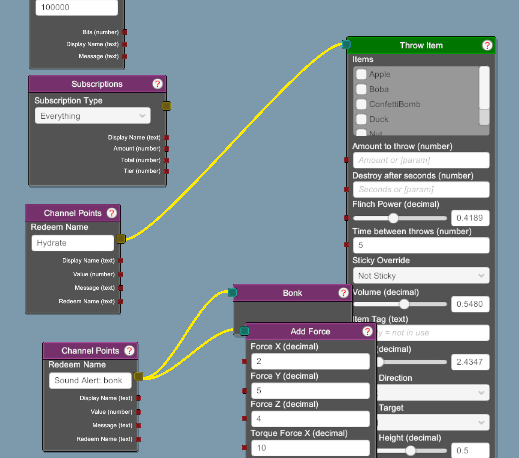
Task: Open help icon on Add Force node
Action: click(x=367, y=331)
